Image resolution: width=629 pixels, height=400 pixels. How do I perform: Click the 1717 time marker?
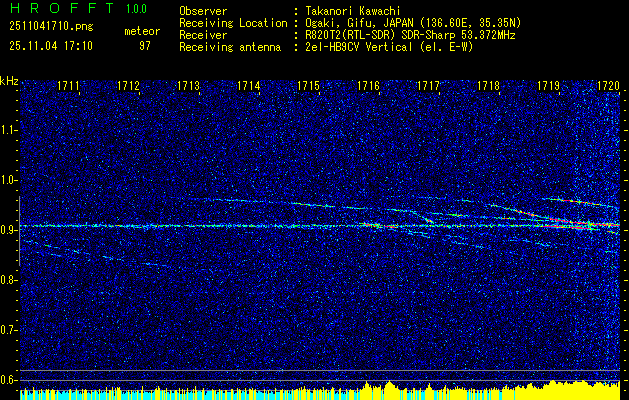428,85
